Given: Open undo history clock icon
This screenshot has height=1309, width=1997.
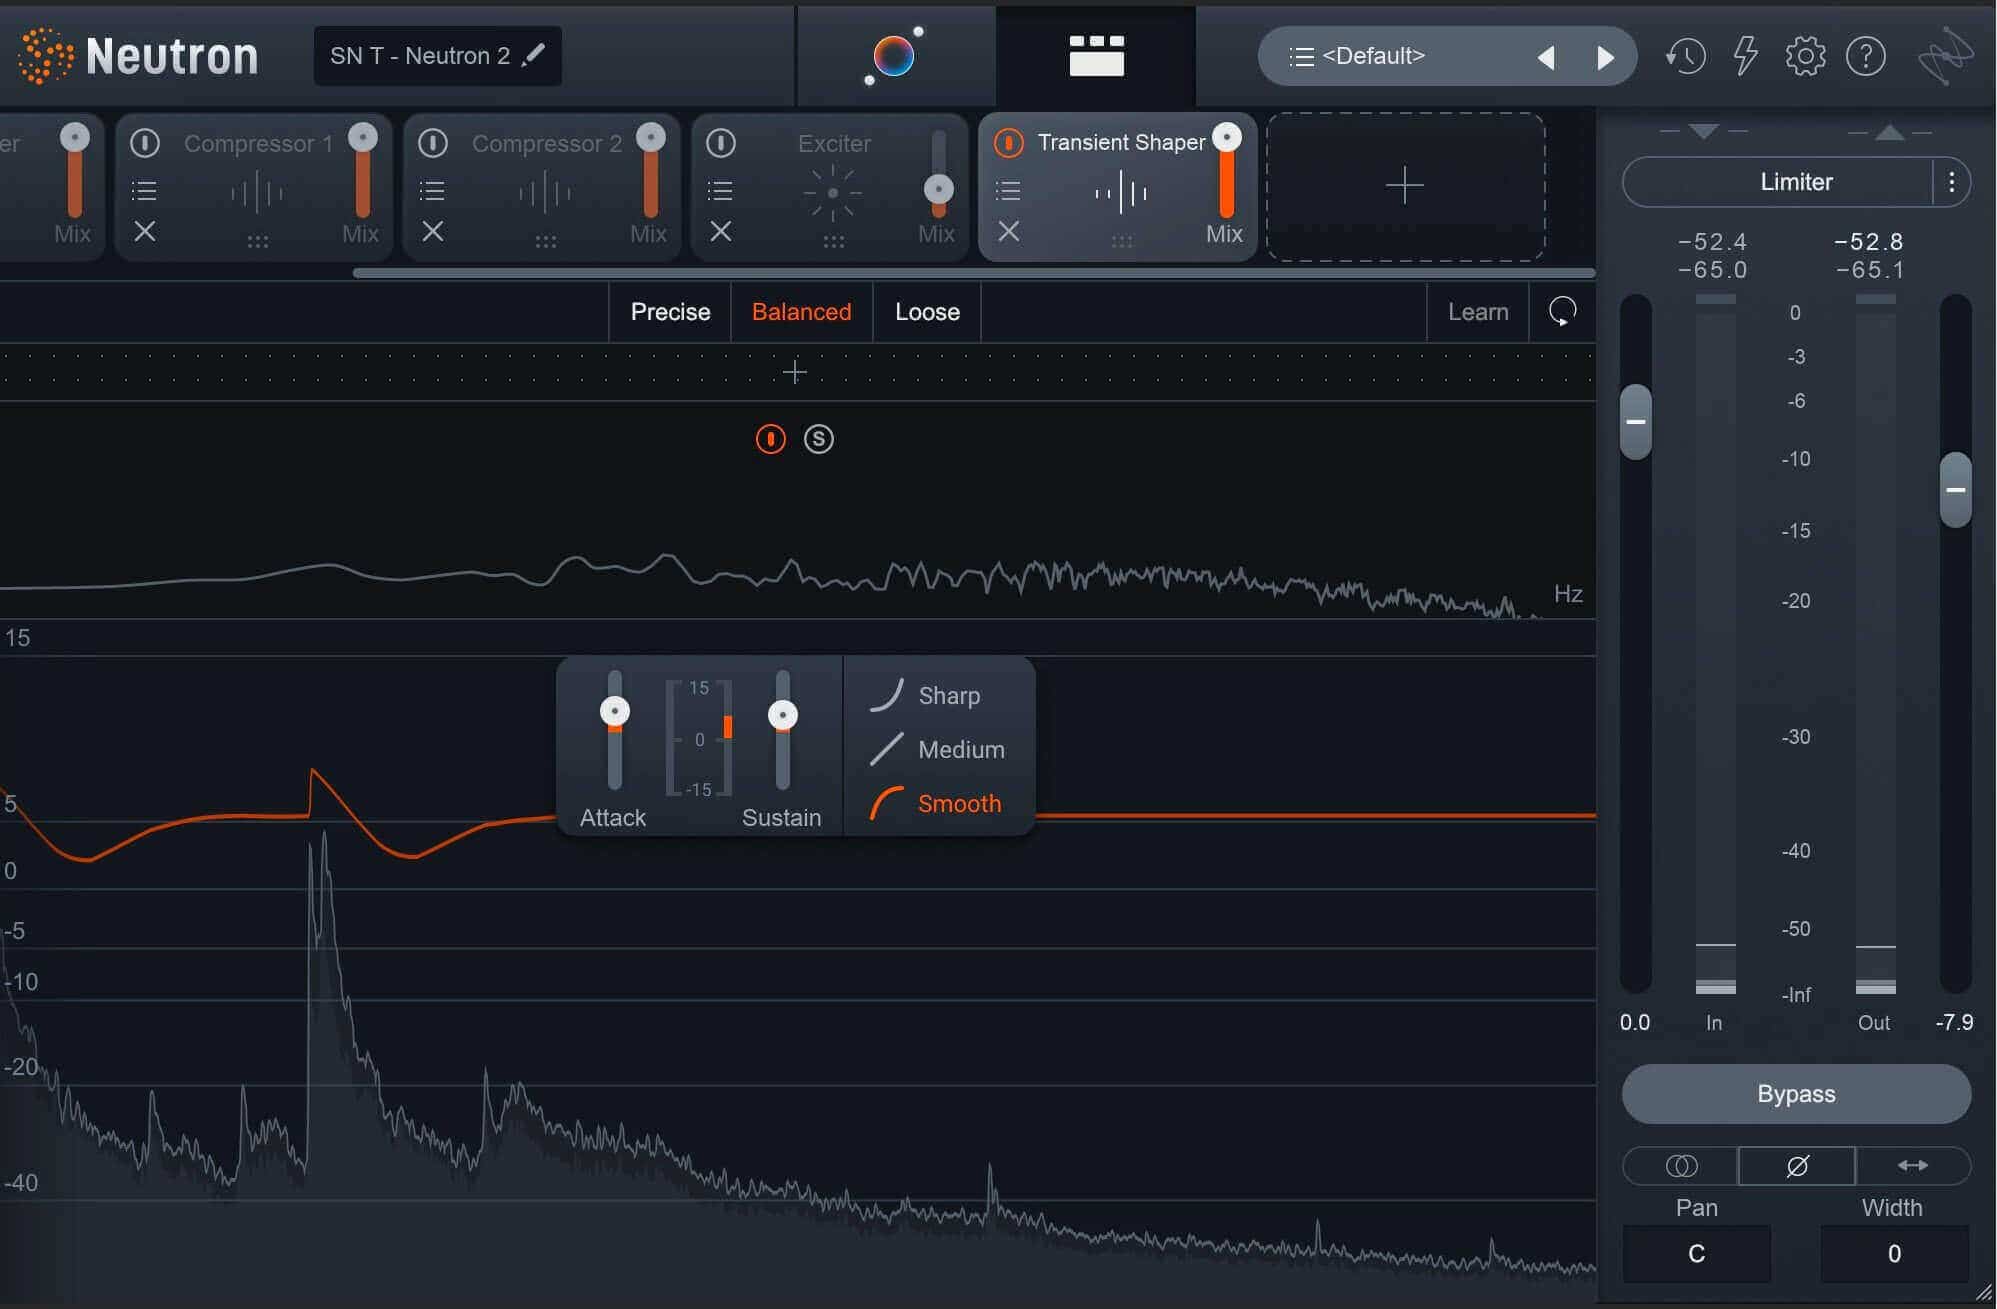Looking at the screenshot, I should tap(1685, 56).
